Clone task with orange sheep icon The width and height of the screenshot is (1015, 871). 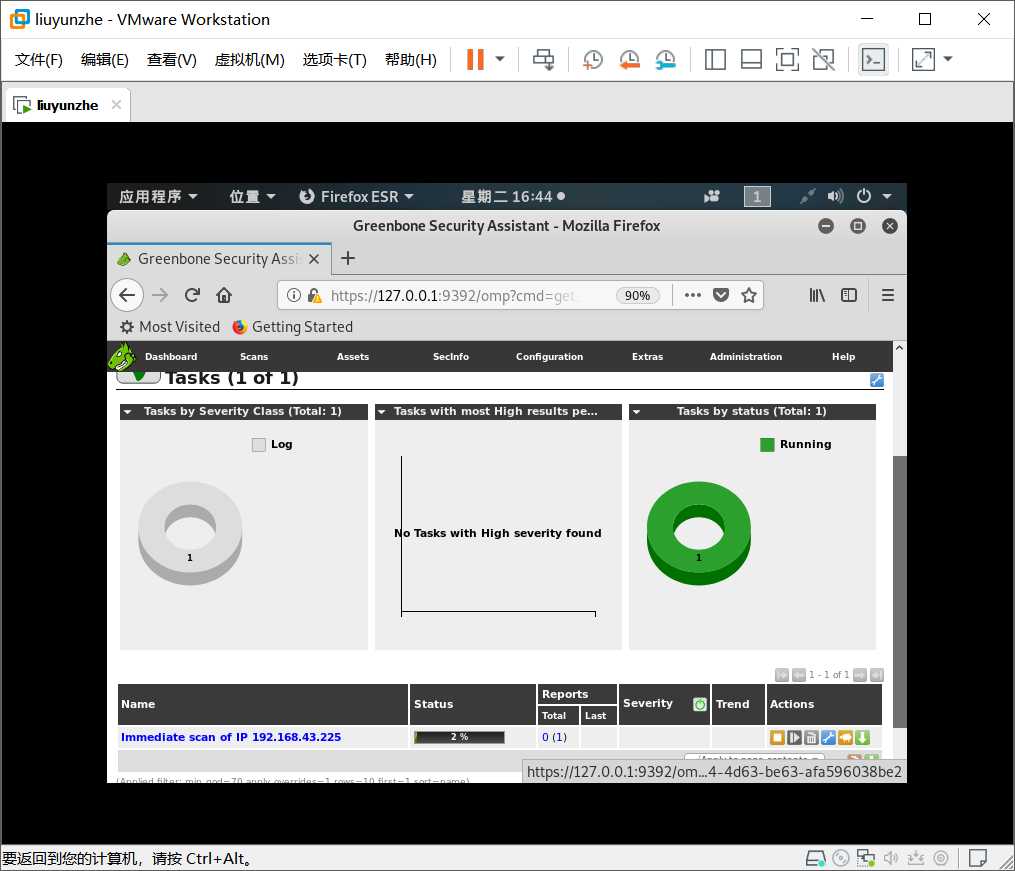tap(845, 737)
